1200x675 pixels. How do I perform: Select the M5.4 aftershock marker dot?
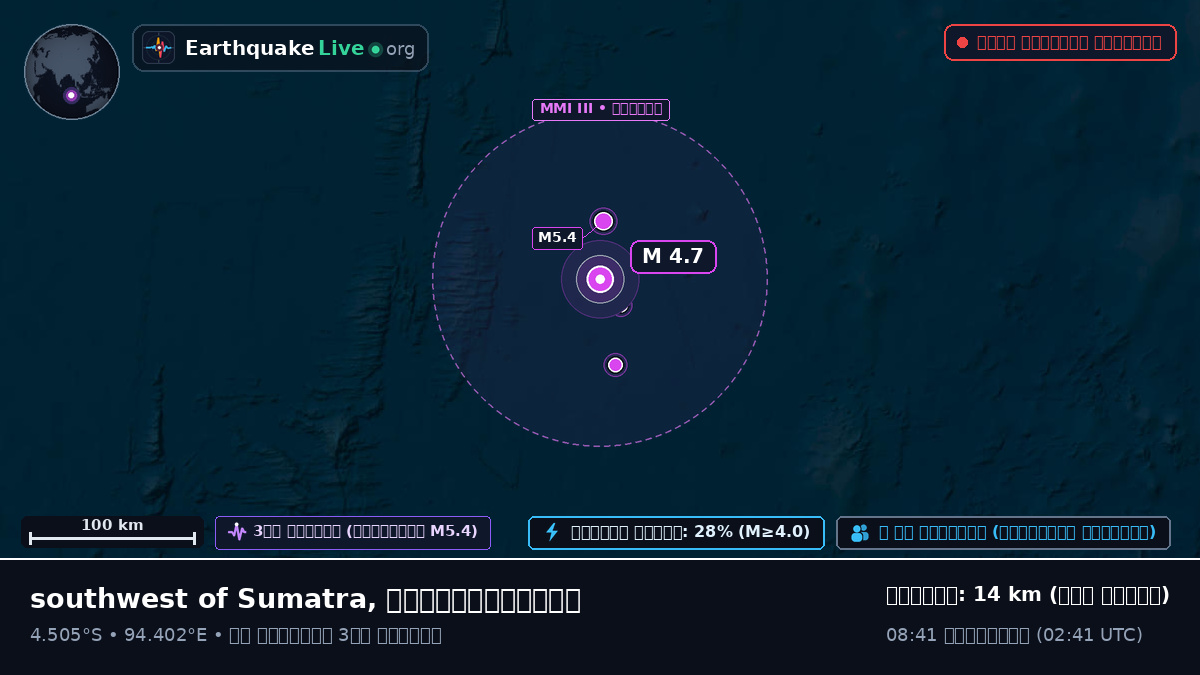(603, 221)
